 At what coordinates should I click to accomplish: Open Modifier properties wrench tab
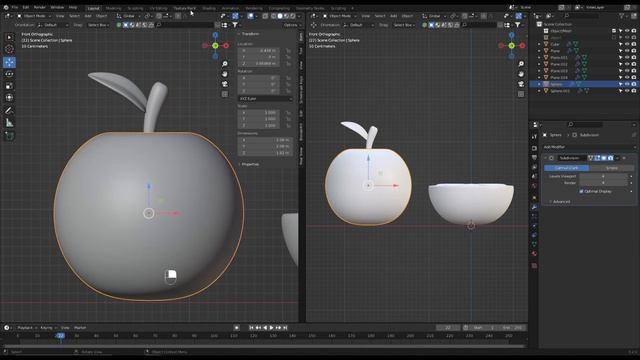click(x=534, y=207)
